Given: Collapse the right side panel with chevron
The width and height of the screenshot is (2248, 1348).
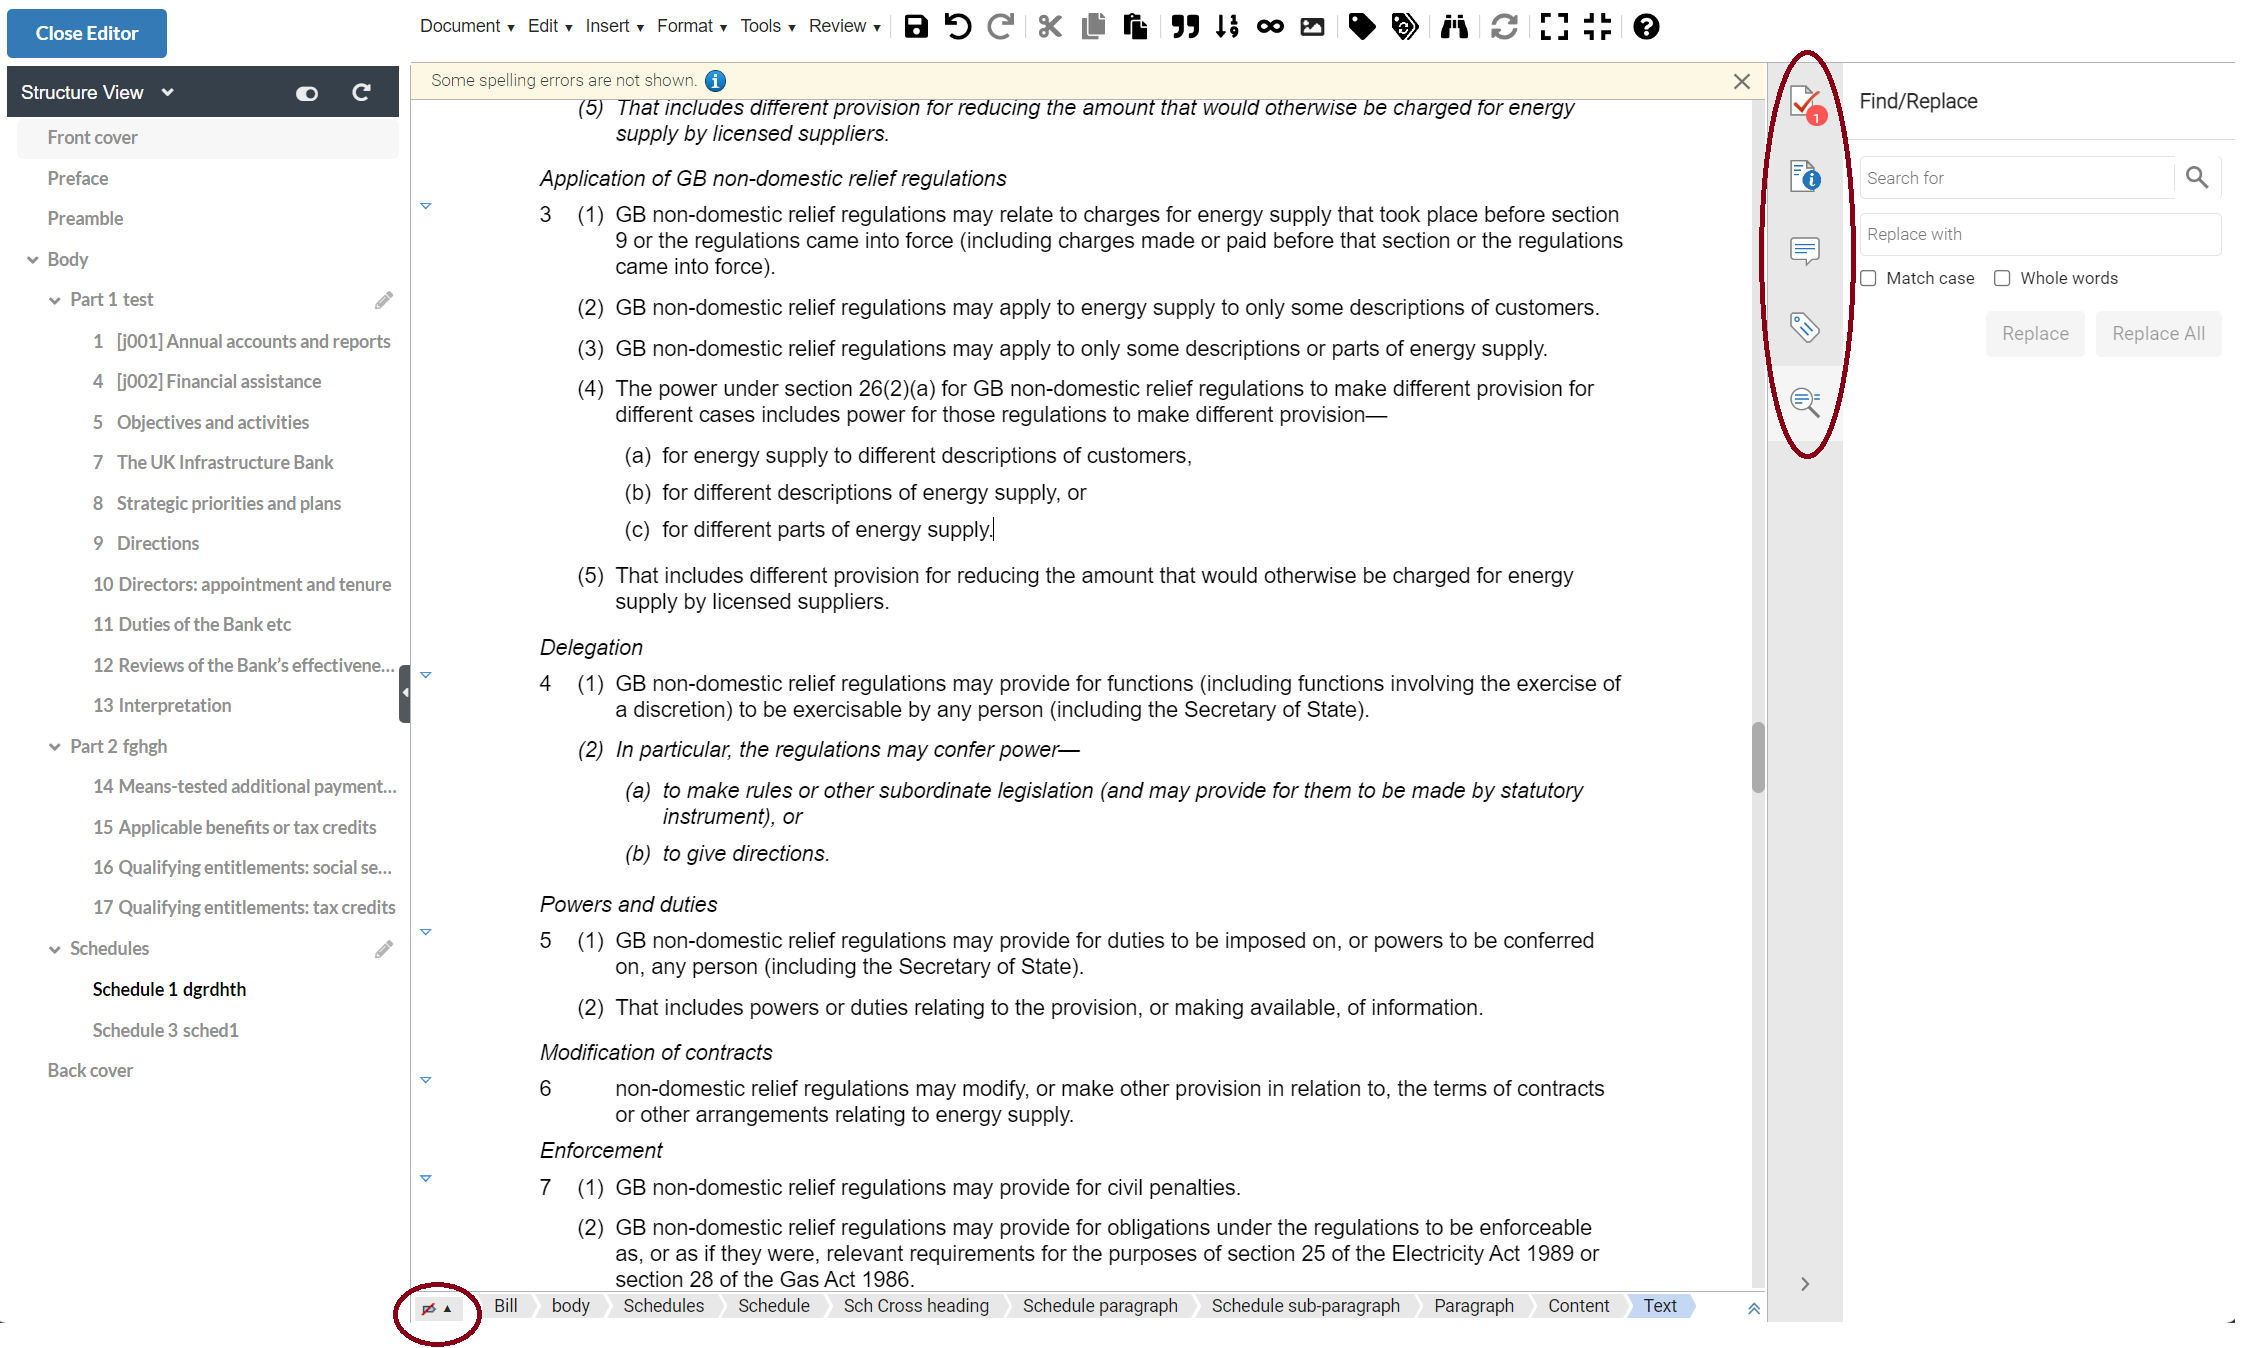Looking at the screenshot, I should [1805, 1284].
